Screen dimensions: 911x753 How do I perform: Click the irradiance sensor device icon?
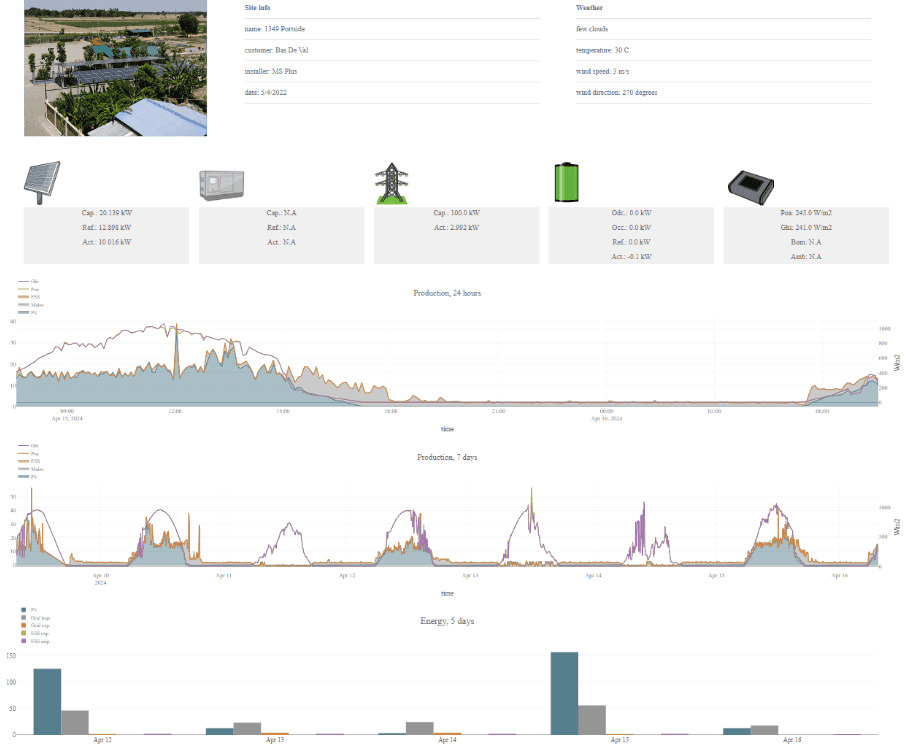pos(751,187)
